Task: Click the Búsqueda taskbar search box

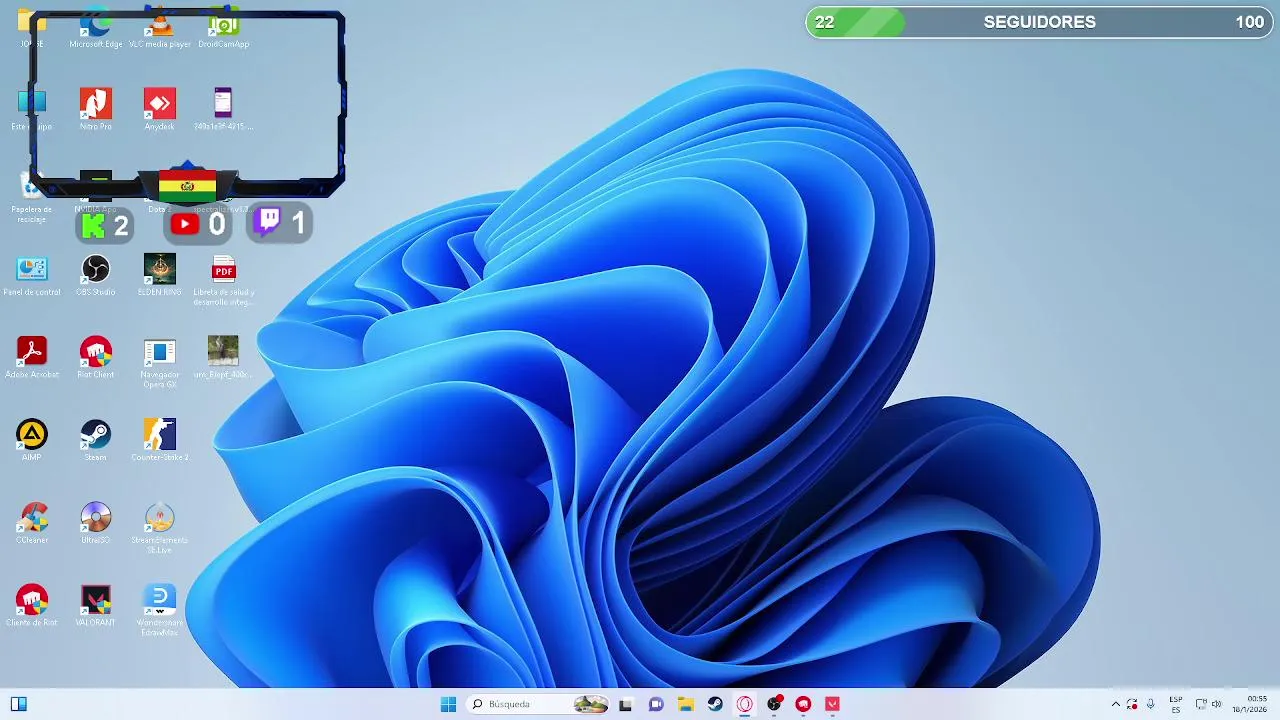Action: tap(538, 704)
